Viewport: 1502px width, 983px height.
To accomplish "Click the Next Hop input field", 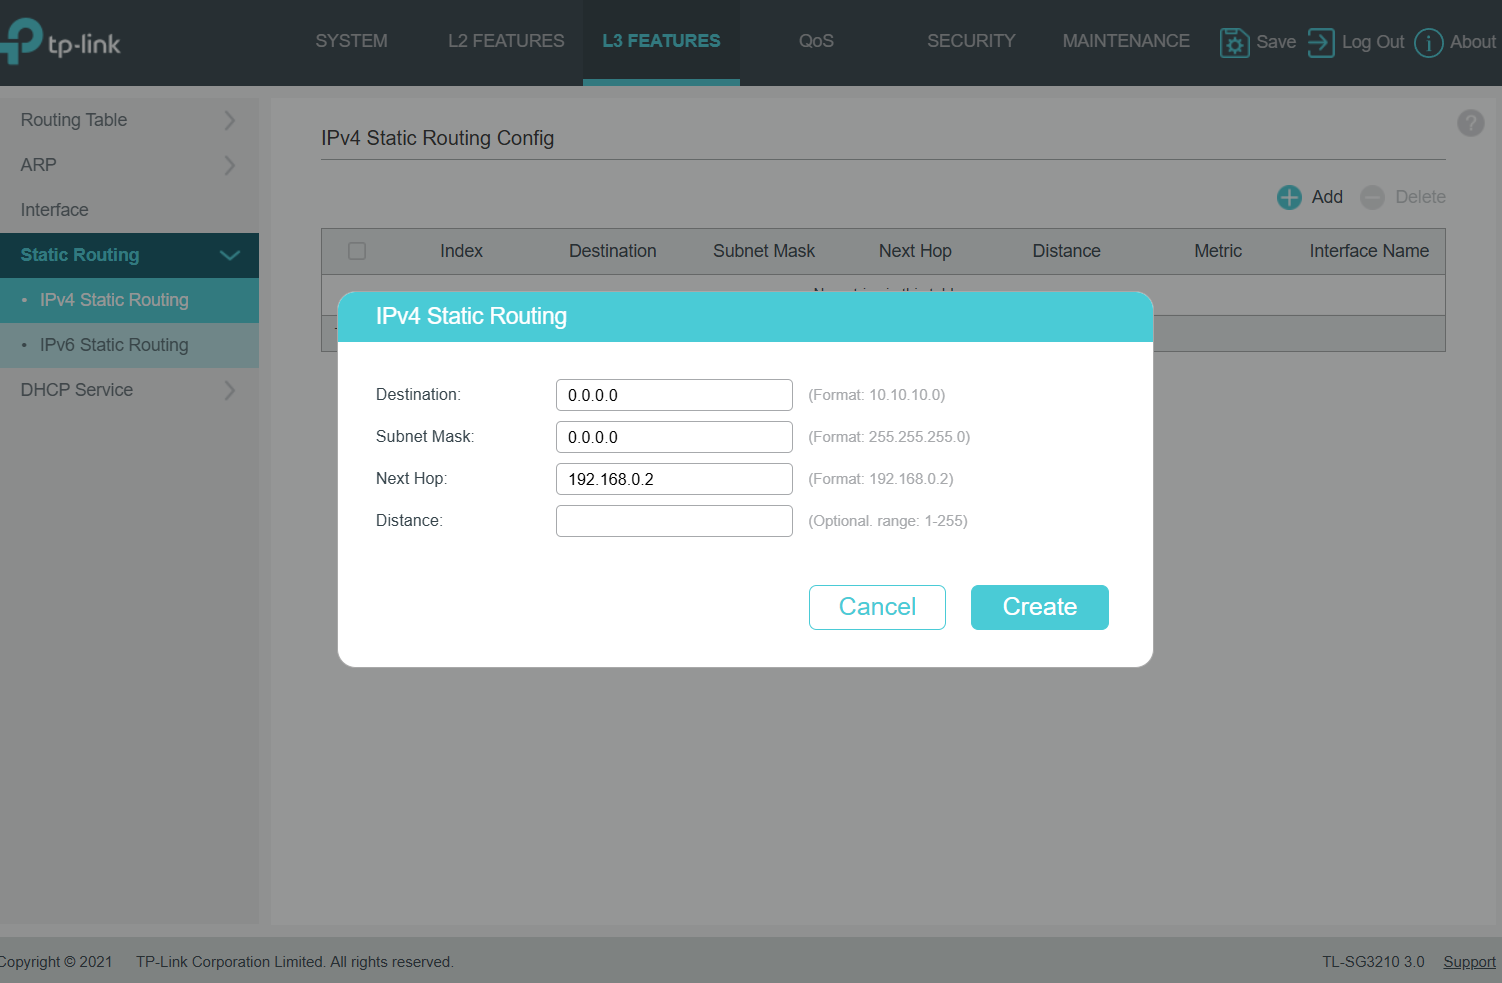I will [673, 479].
